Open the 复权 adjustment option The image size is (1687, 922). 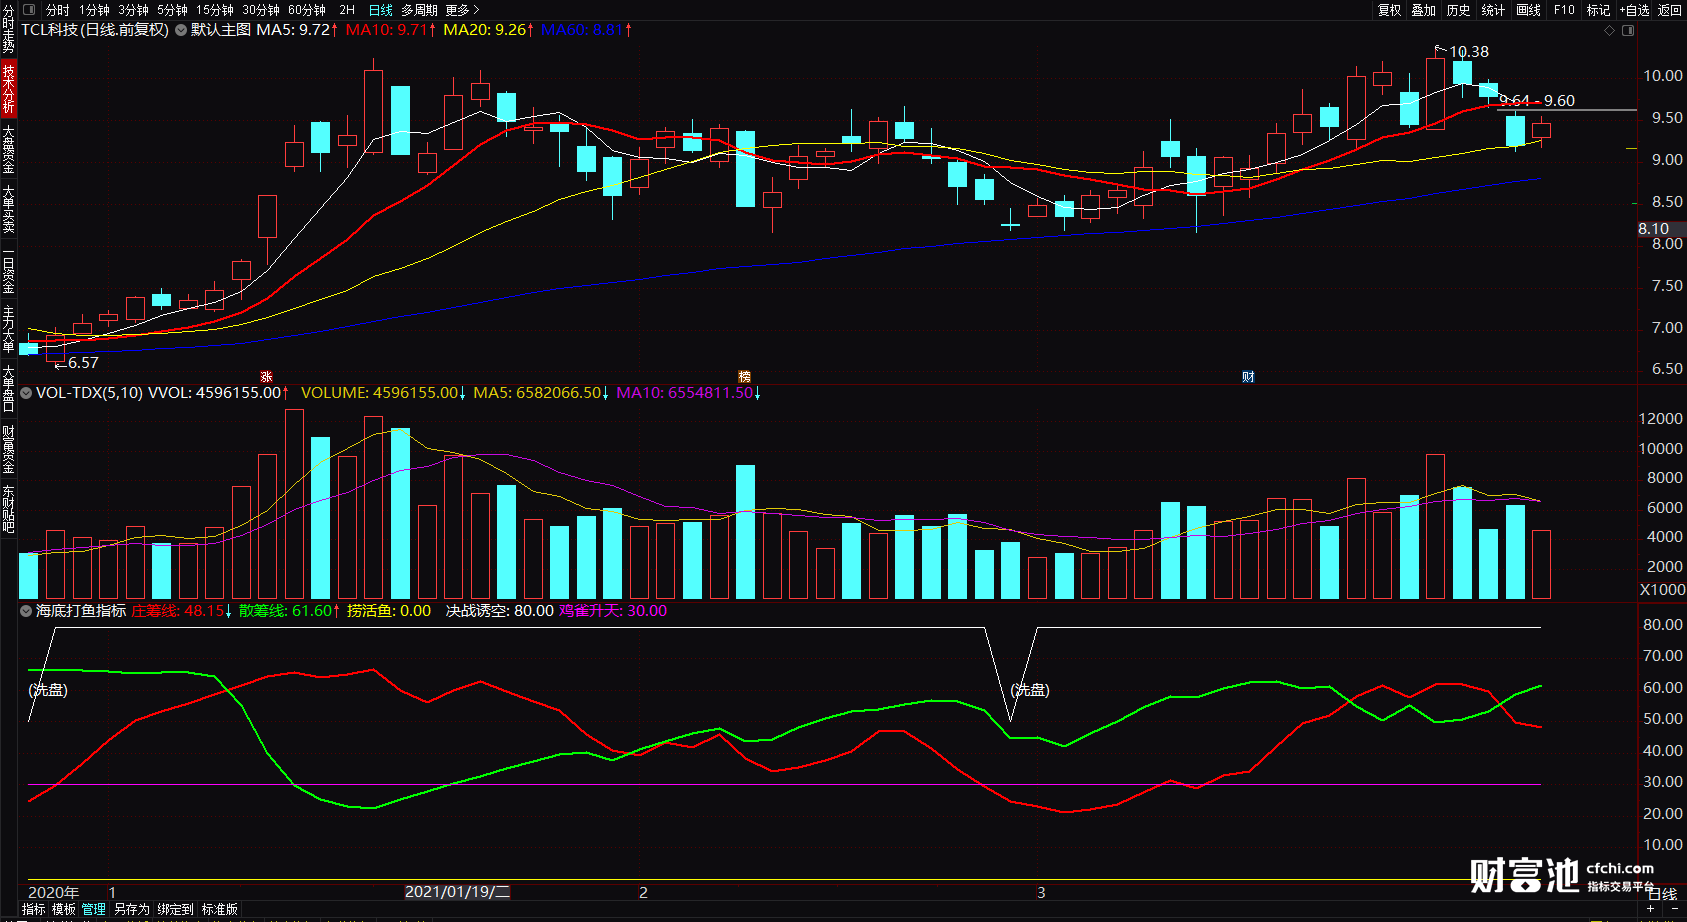pos(1389,10)
